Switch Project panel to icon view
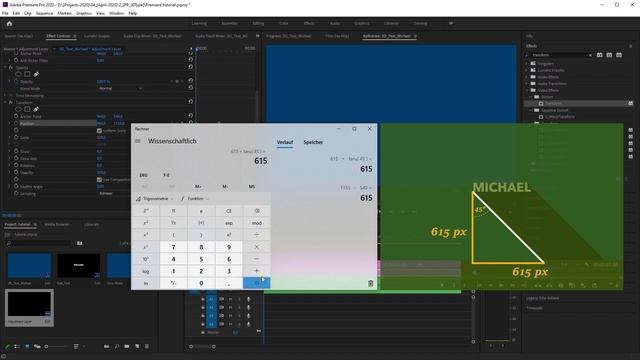This screenshot has height=360, width=640. [27, 347]
